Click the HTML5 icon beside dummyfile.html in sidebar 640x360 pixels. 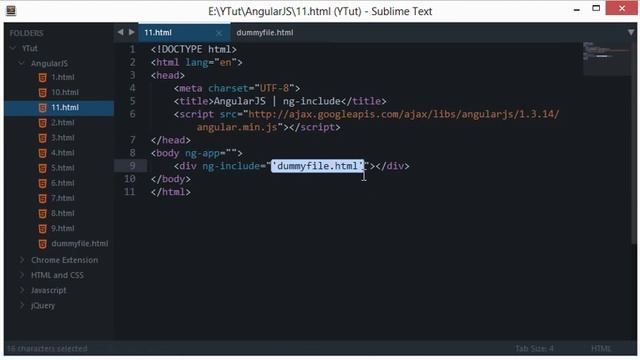(42, 244)
